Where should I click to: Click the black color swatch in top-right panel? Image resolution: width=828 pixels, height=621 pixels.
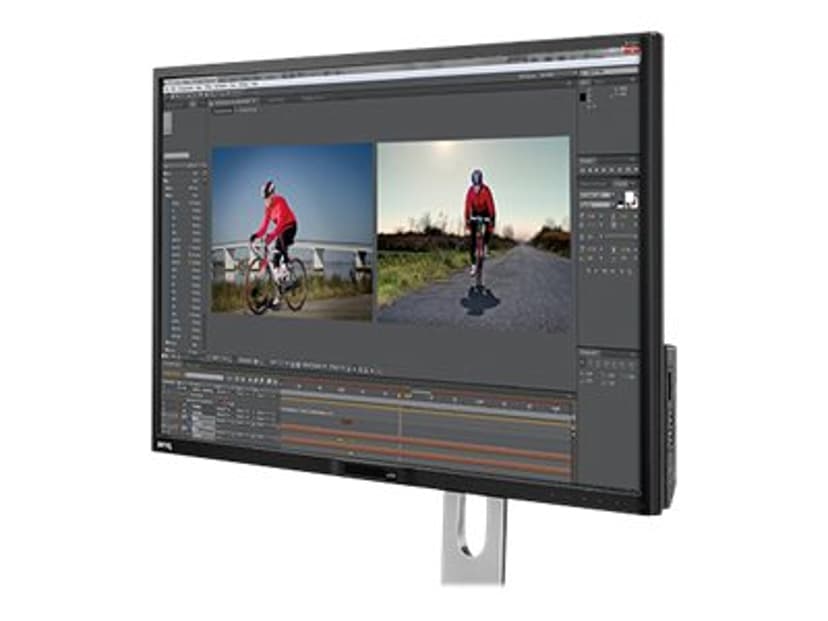pos(583,97)
